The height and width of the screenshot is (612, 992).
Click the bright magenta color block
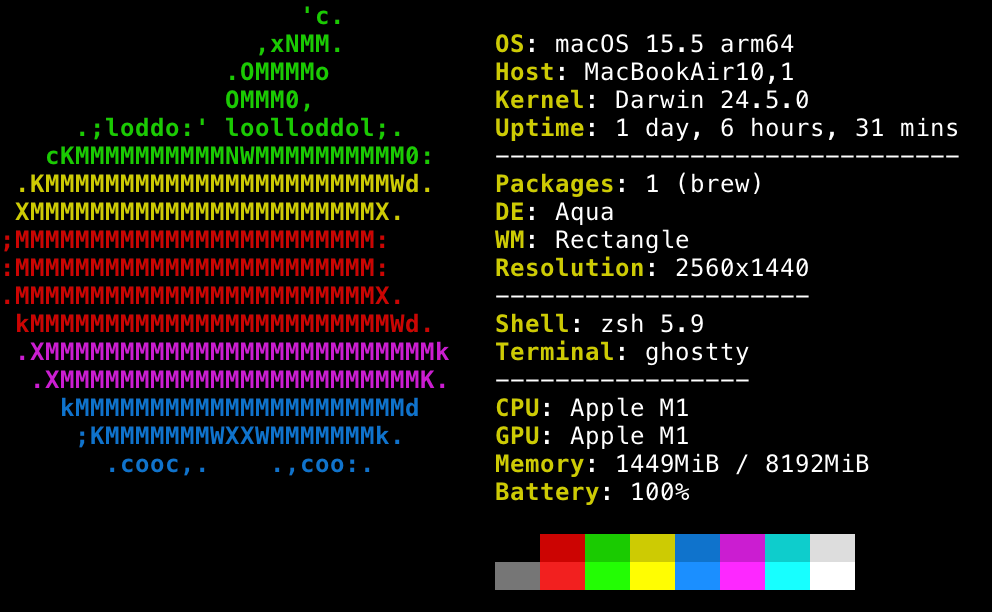(742, 576)
